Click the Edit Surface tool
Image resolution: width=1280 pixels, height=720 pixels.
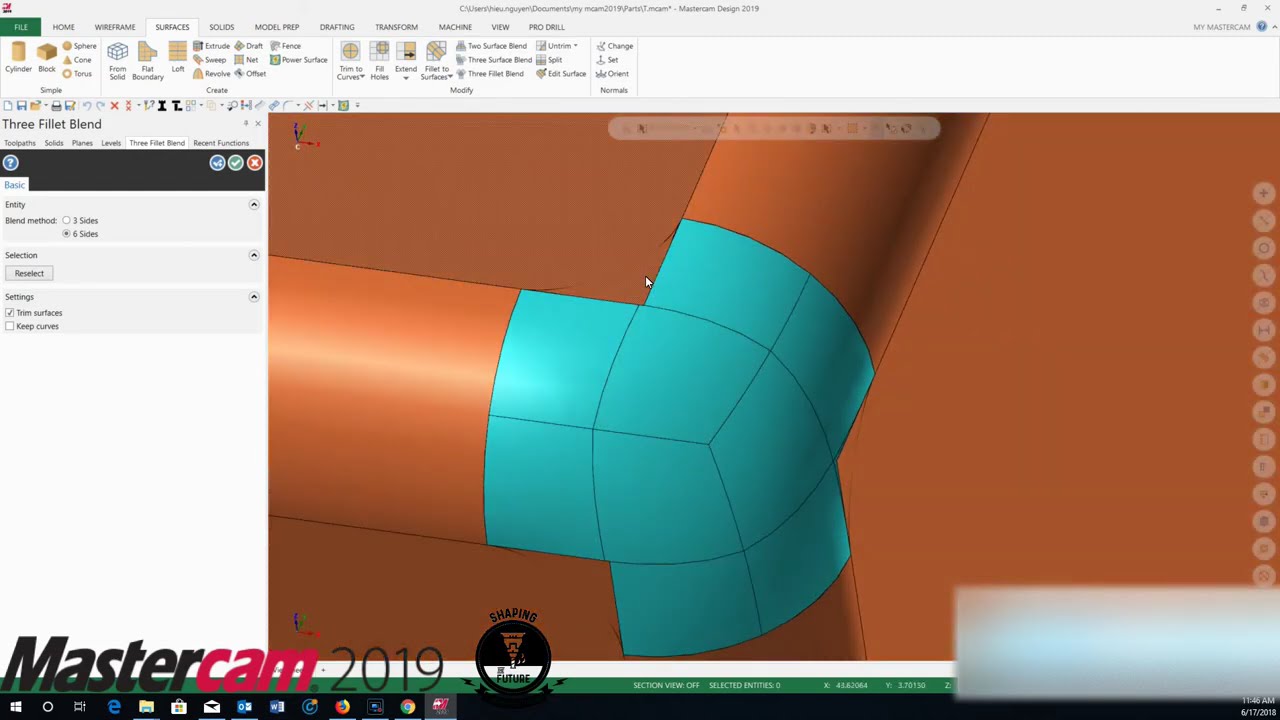pos(561,74)
